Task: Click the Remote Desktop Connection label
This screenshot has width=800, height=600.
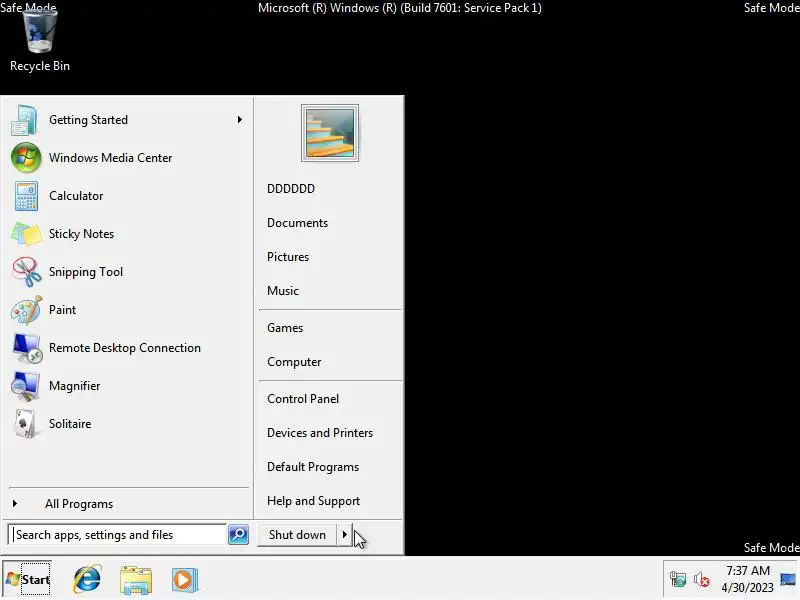Action: coord(124,348)
